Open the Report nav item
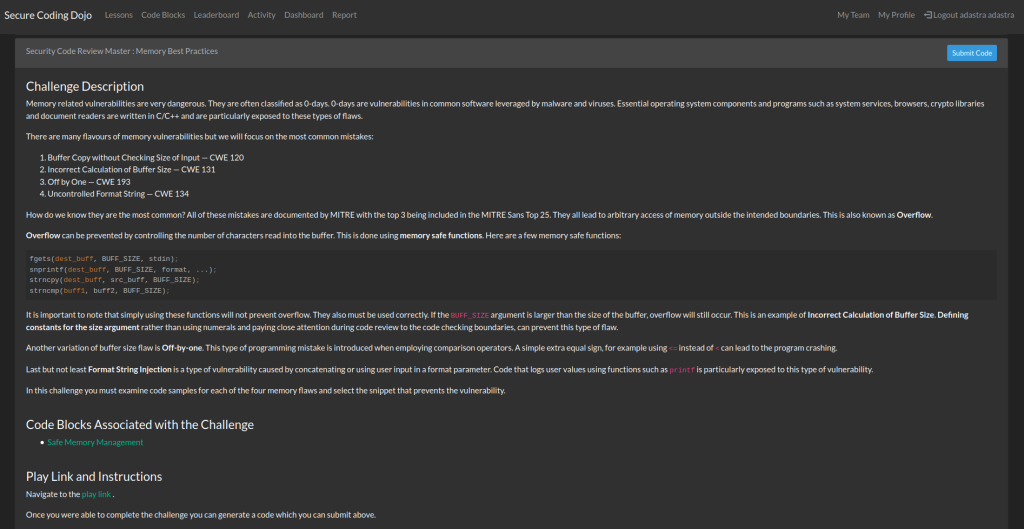1024x529 pixels. click(344, 15)
